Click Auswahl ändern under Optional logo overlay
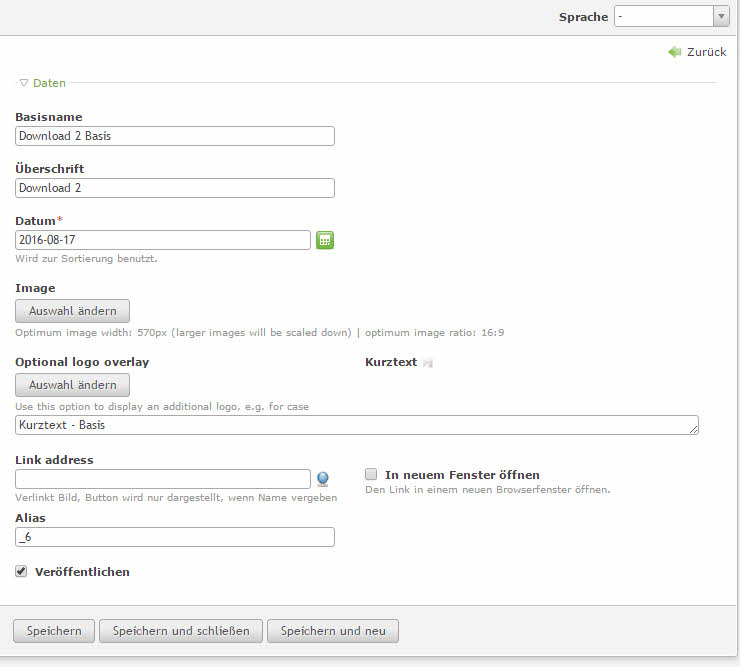 click(72, 385)
